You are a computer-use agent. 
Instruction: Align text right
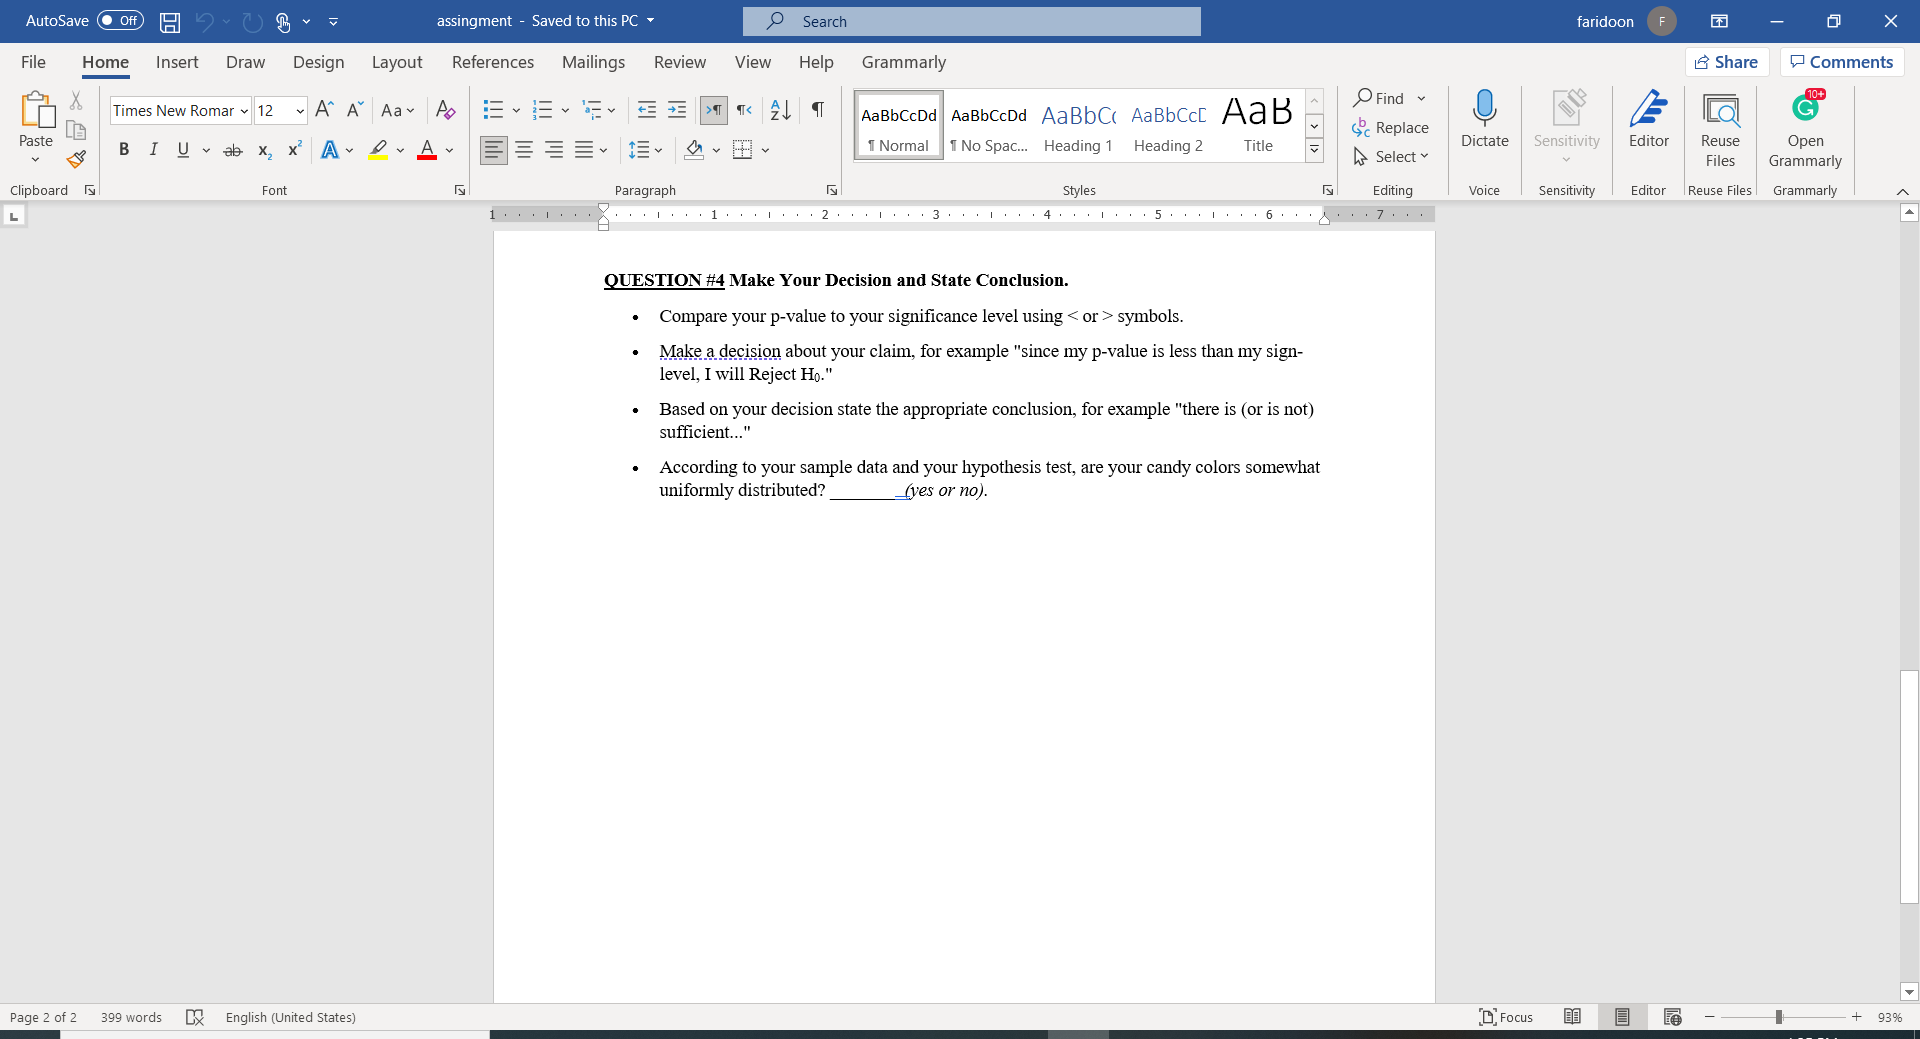coord(554,150)
